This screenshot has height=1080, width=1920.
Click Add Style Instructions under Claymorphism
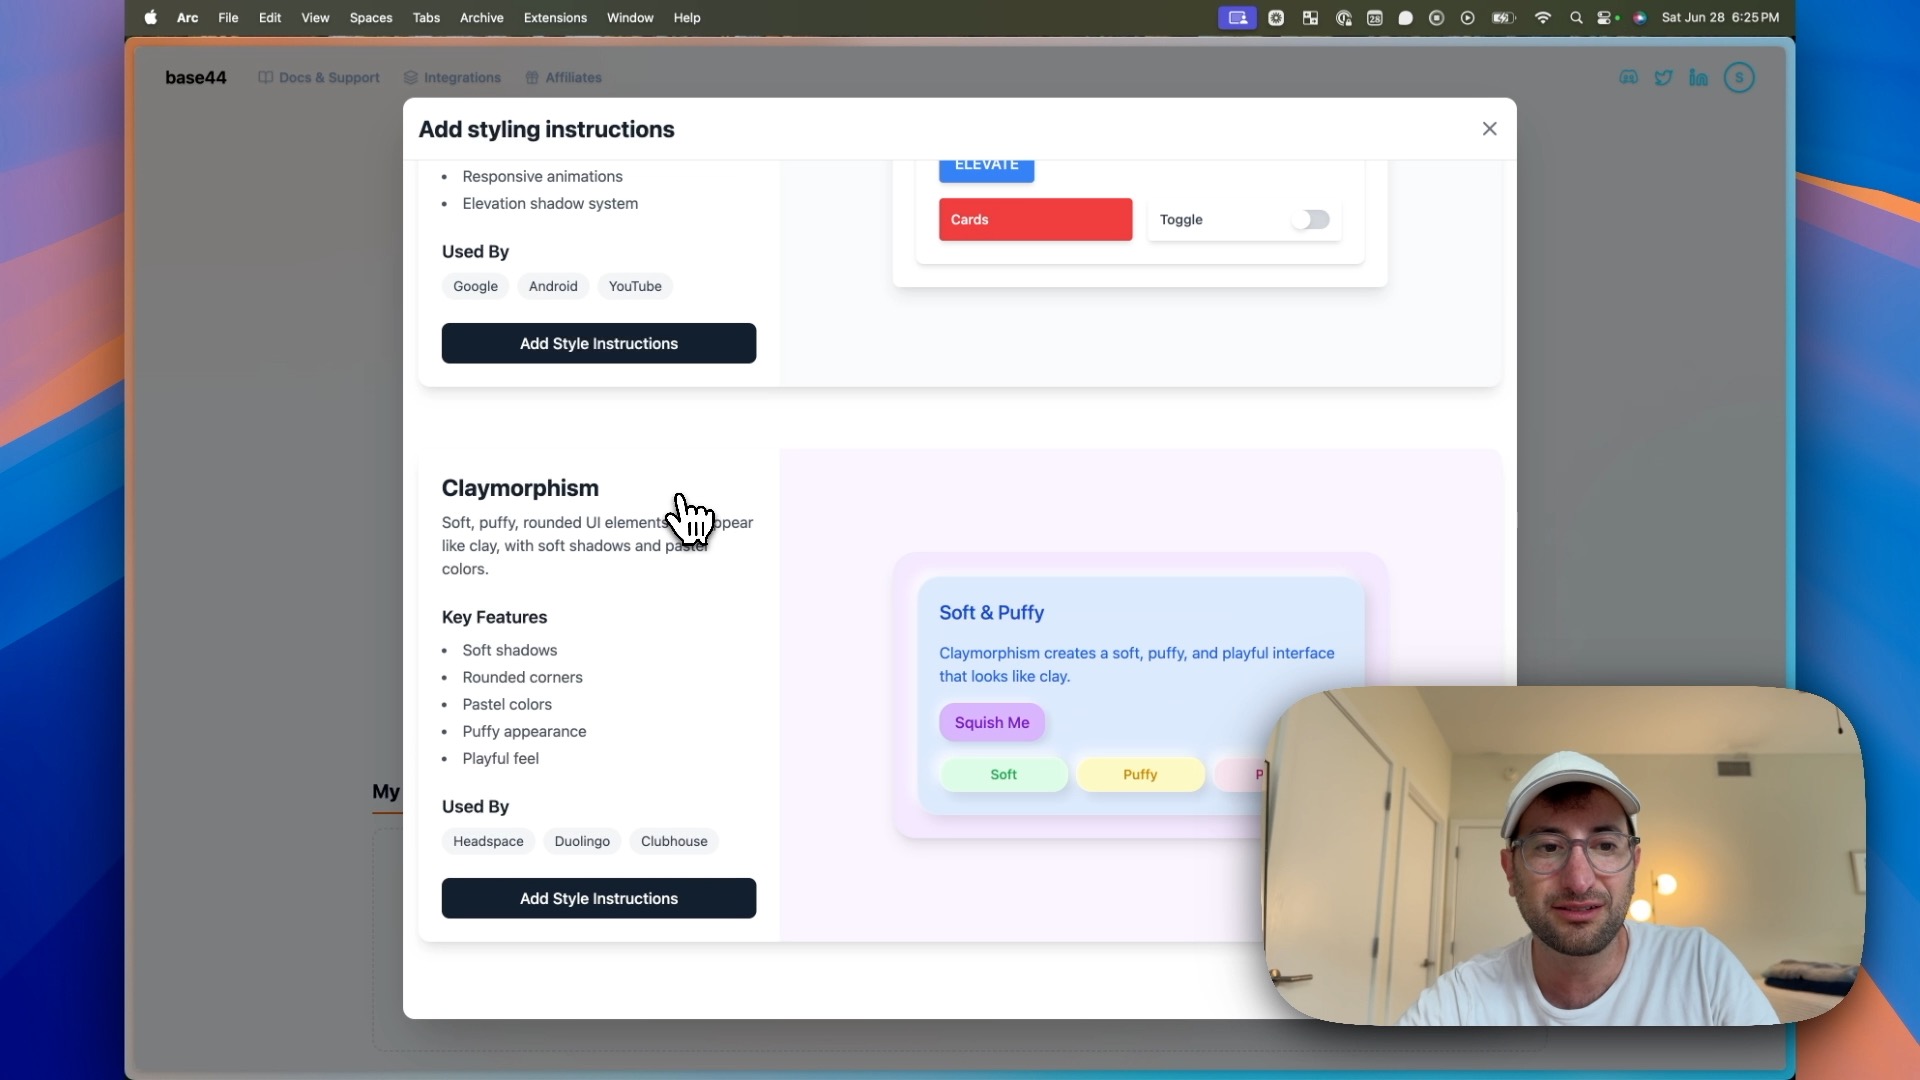tap(598, 898)
